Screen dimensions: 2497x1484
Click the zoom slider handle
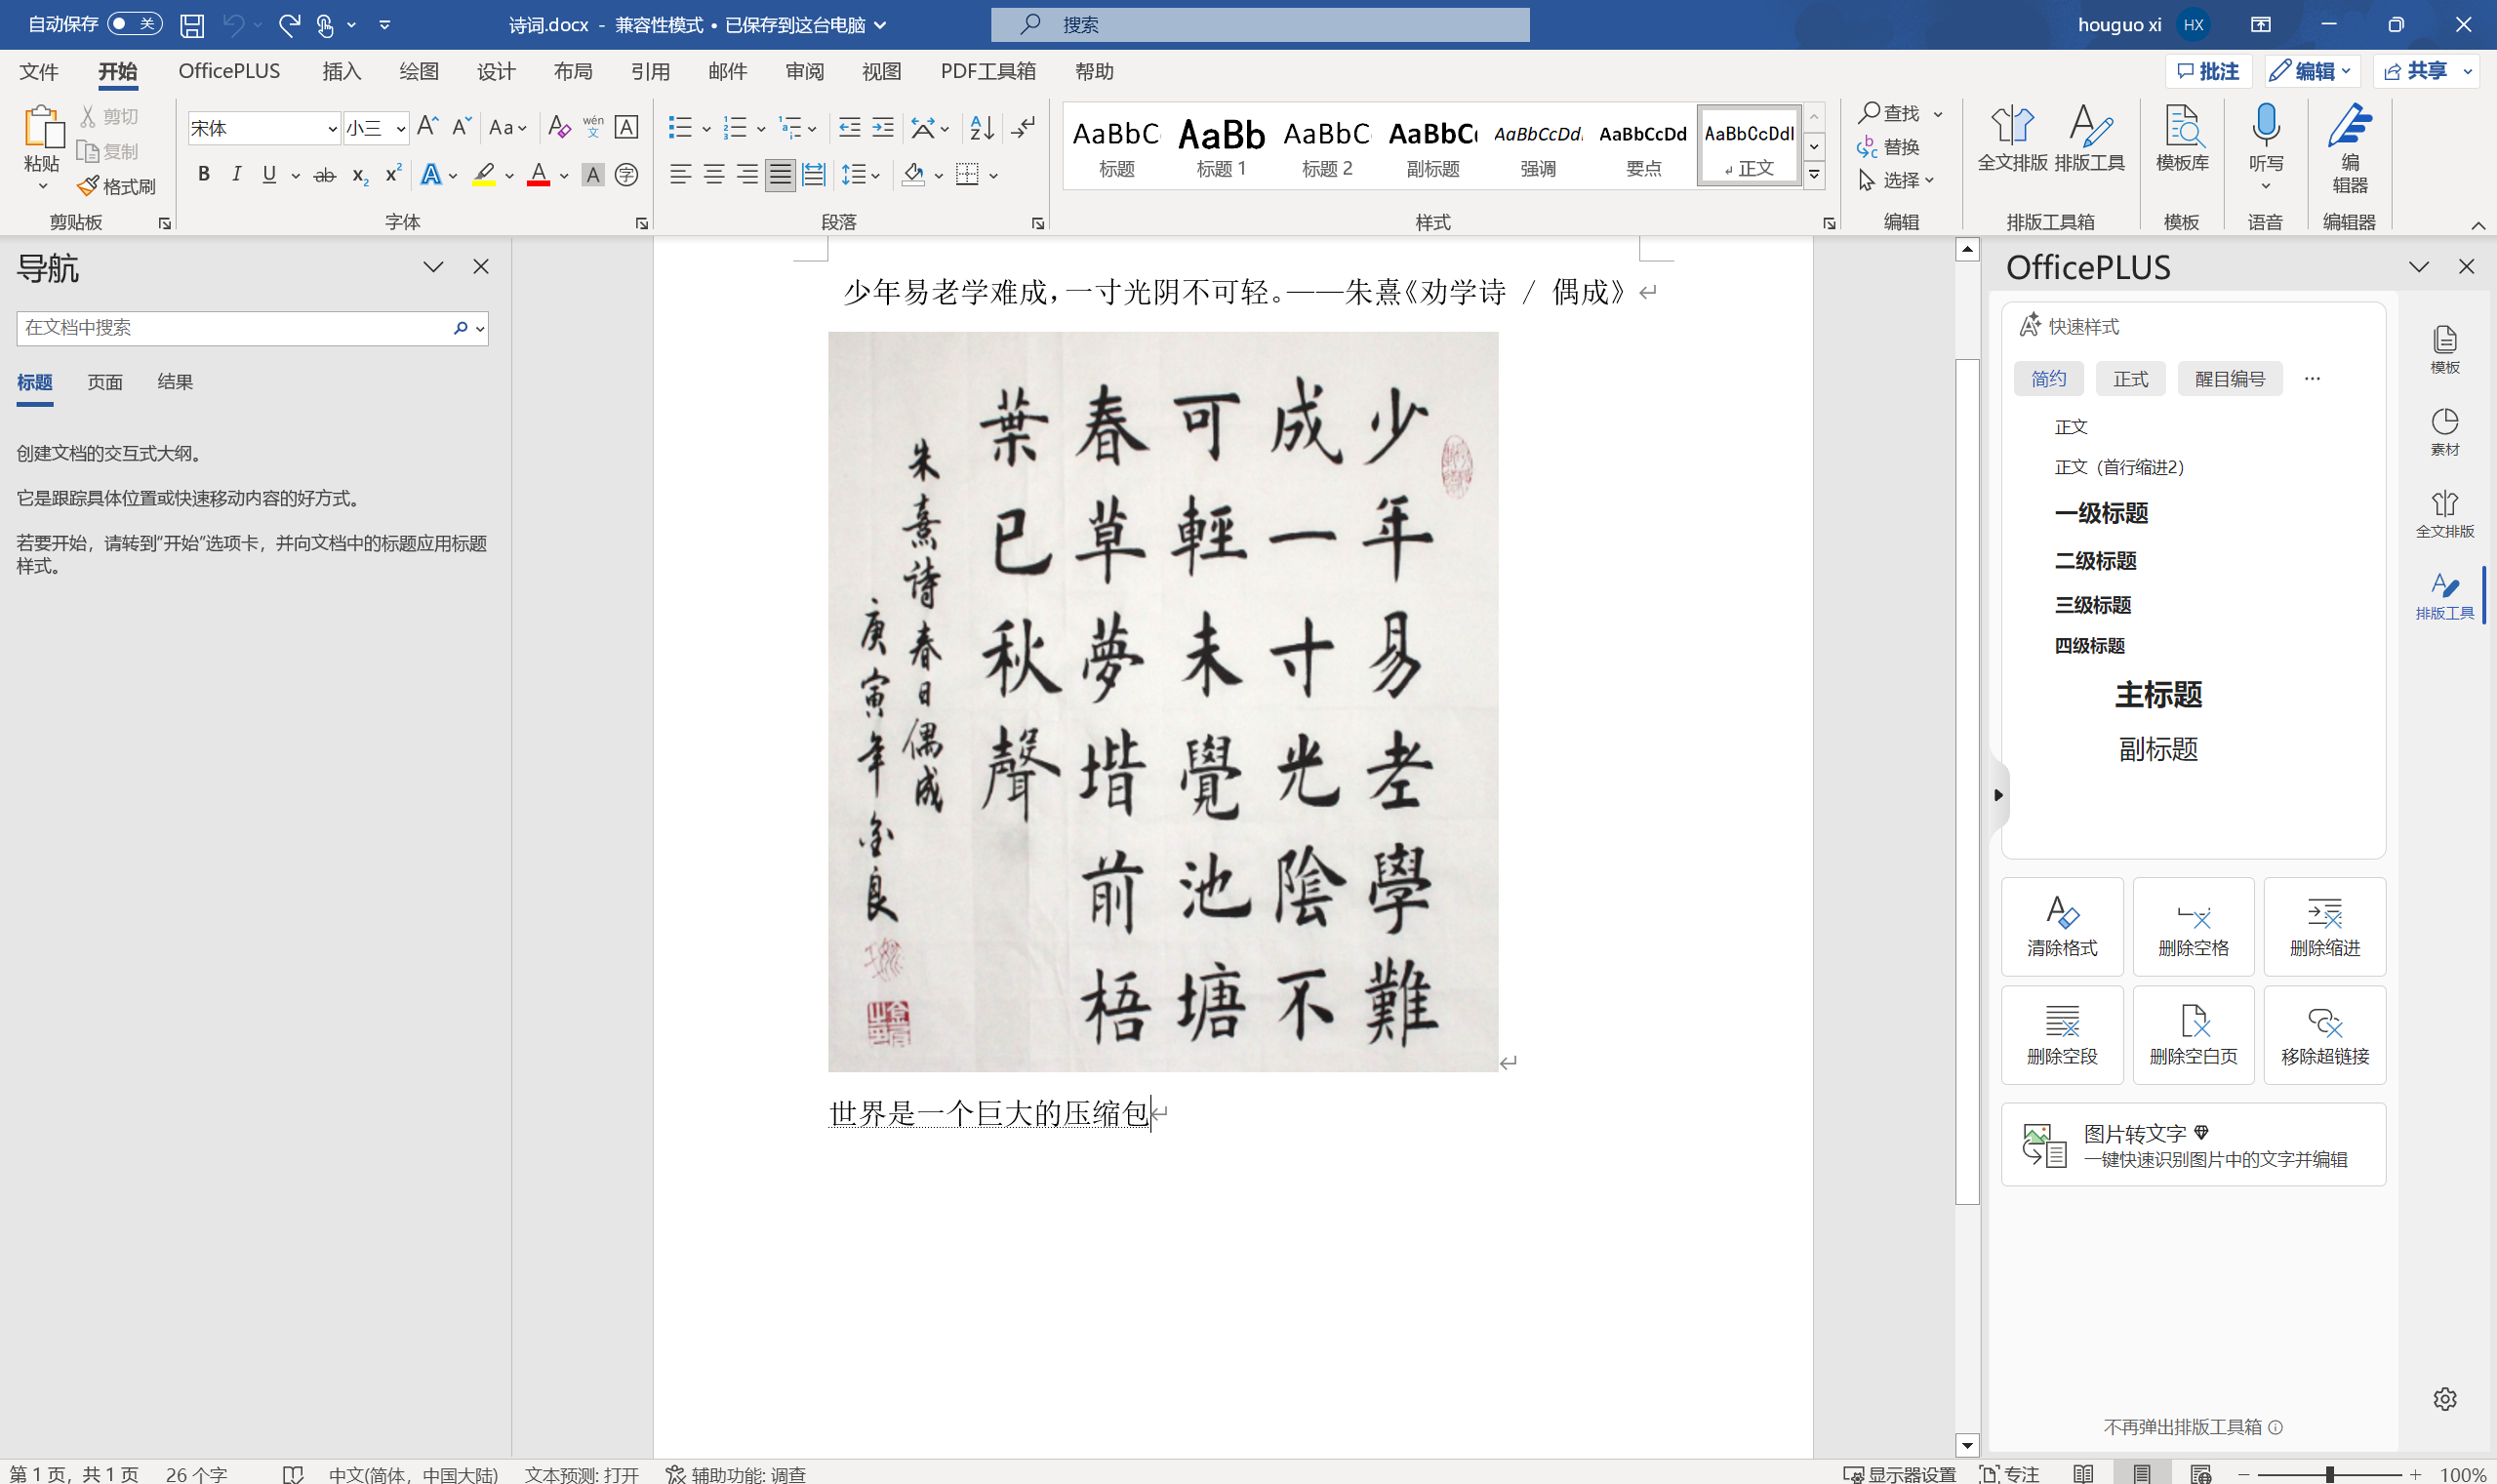[2329, 1474]
